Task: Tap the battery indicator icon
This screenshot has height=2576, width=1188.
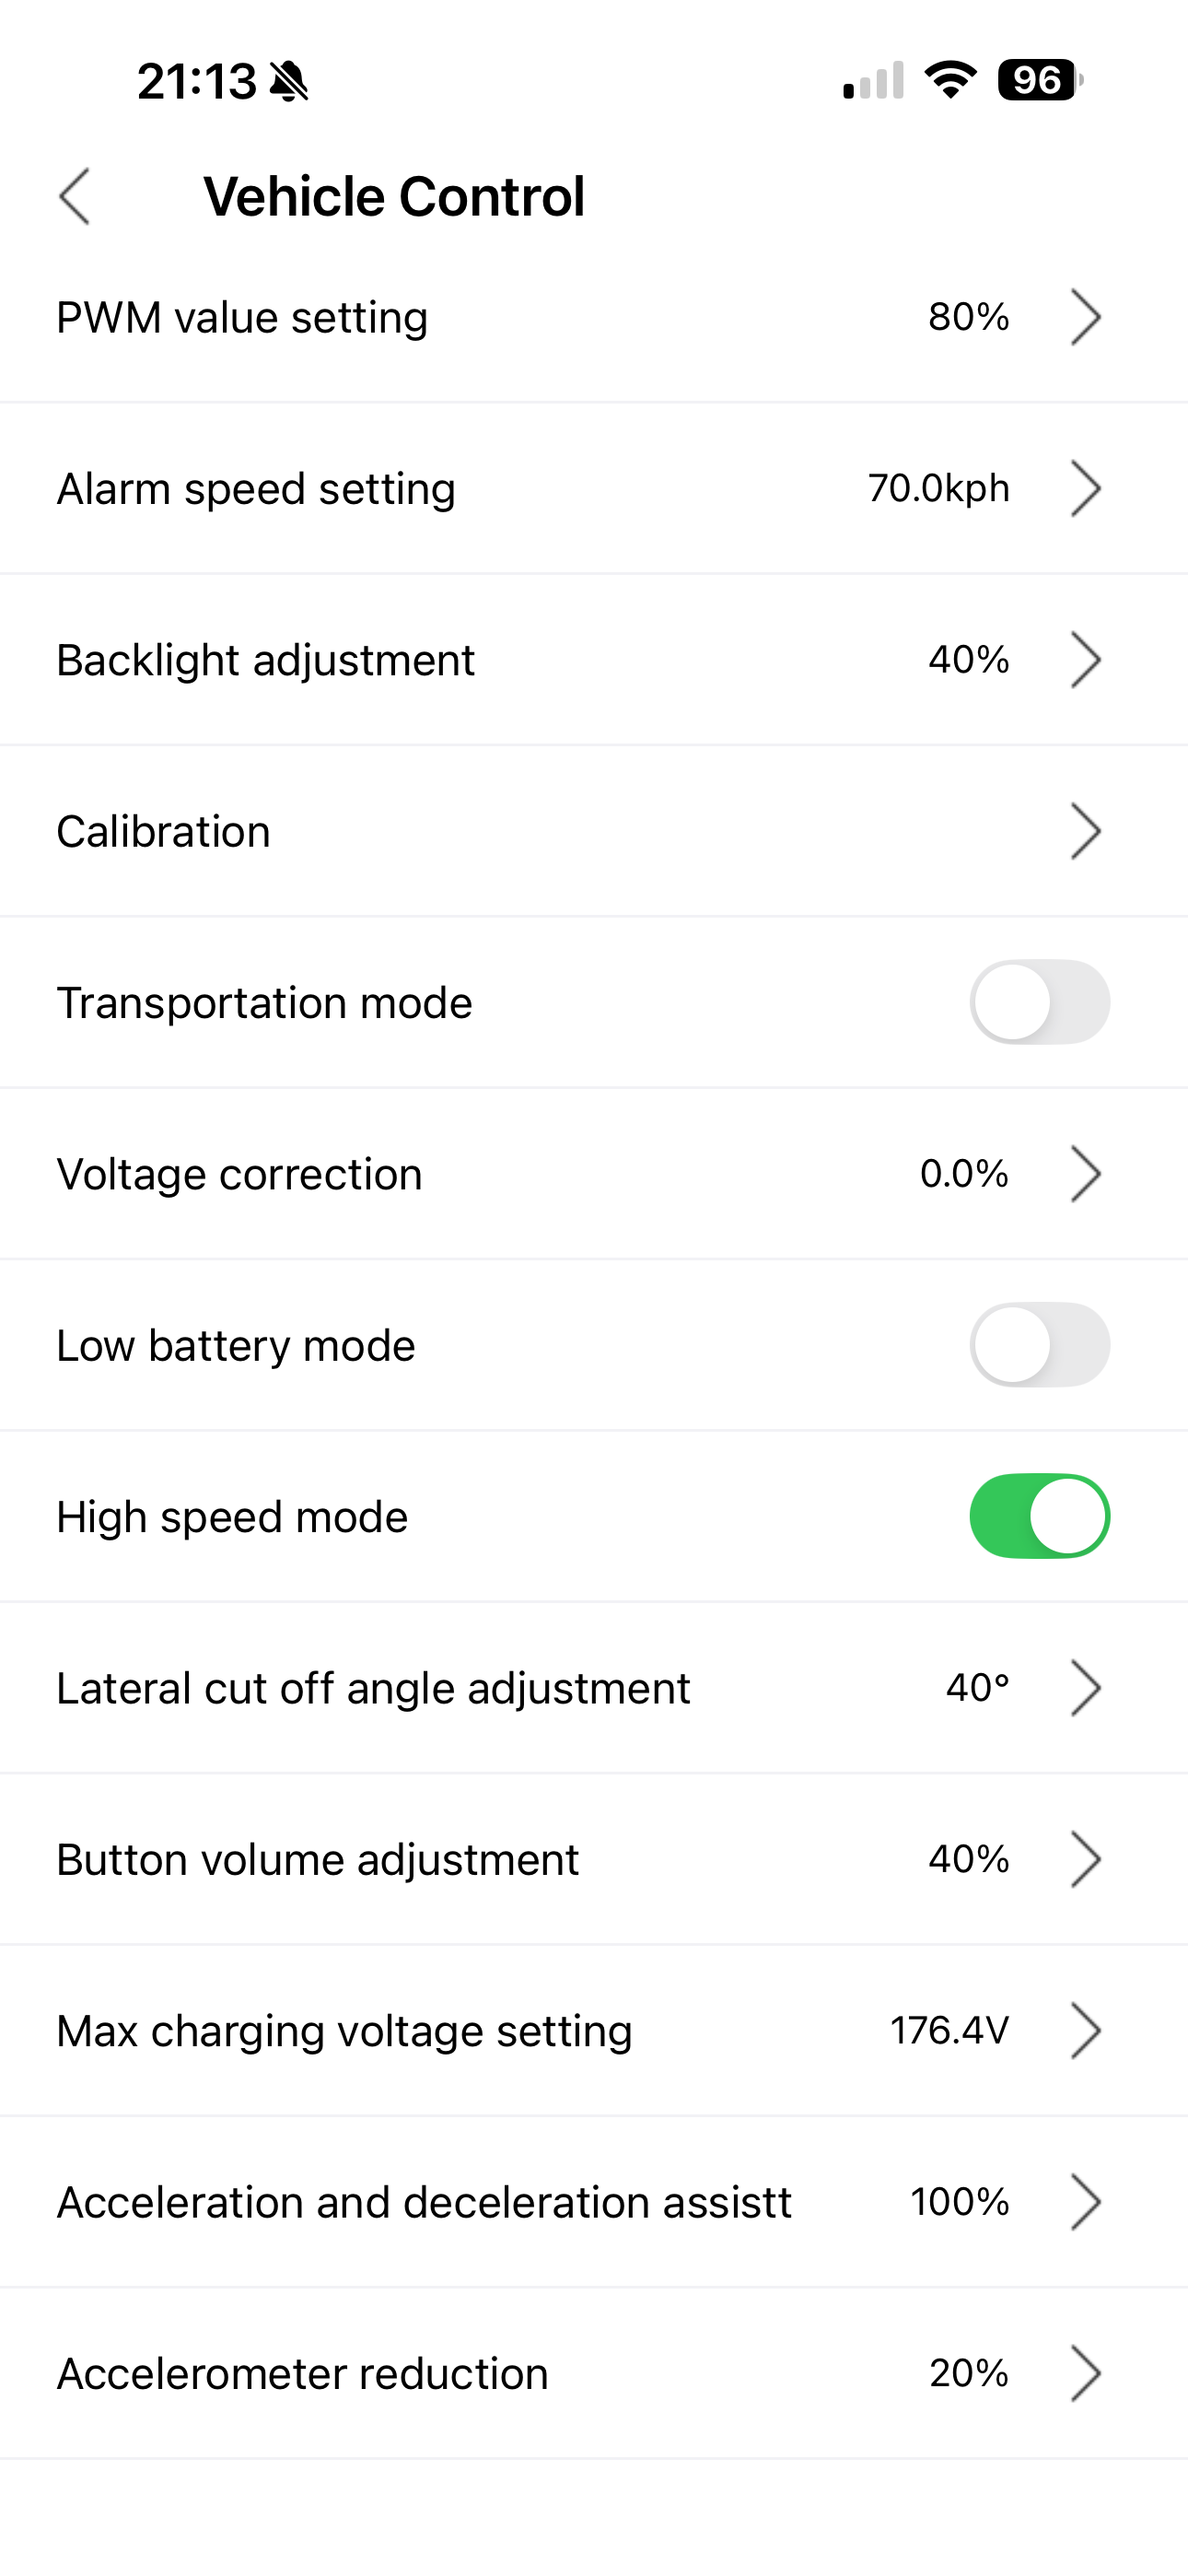Action: (1040, 80)
